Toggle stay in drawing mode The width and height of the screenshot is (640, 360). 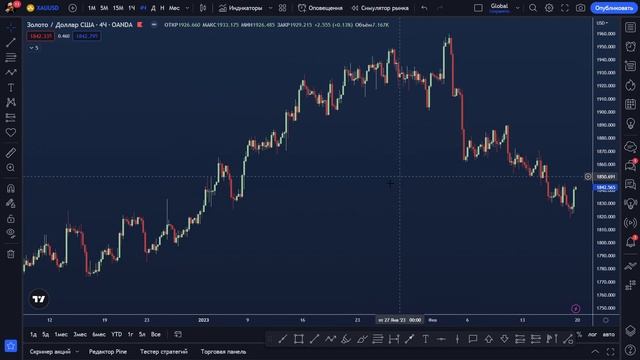11,203
